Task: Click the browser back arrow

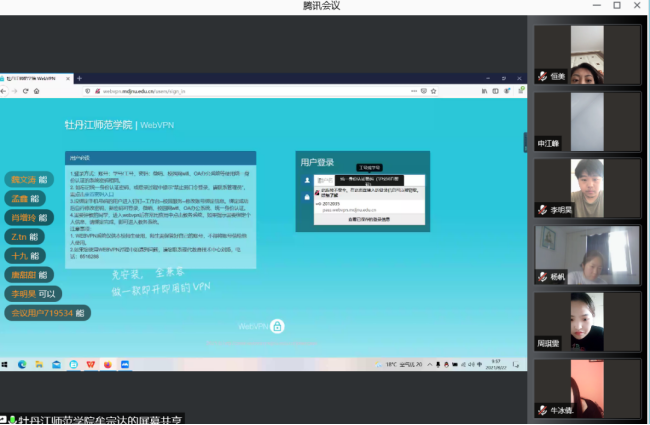Action: click(x=5, y=91)
